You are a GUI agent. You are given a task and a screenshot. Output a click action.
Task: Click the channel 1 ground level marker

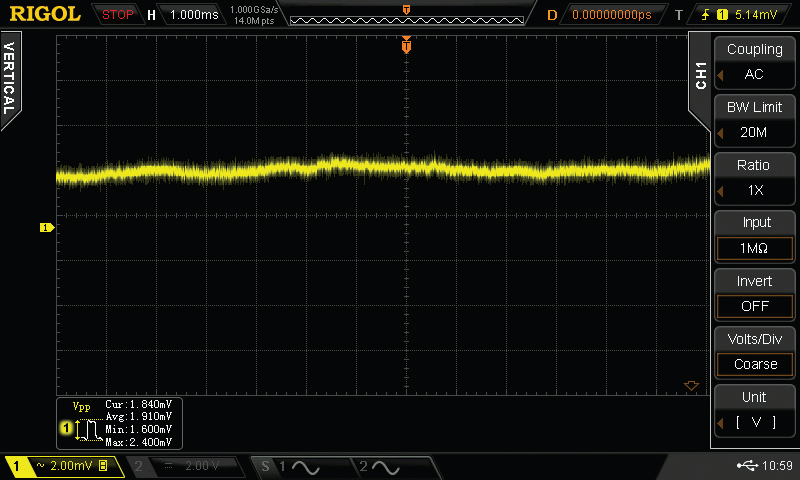pyautogui.click(x=45, y=228)
